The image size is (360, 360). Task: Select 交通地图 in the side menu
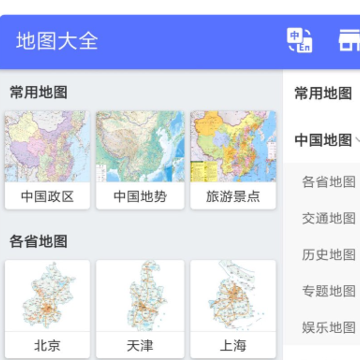point(329,218)
